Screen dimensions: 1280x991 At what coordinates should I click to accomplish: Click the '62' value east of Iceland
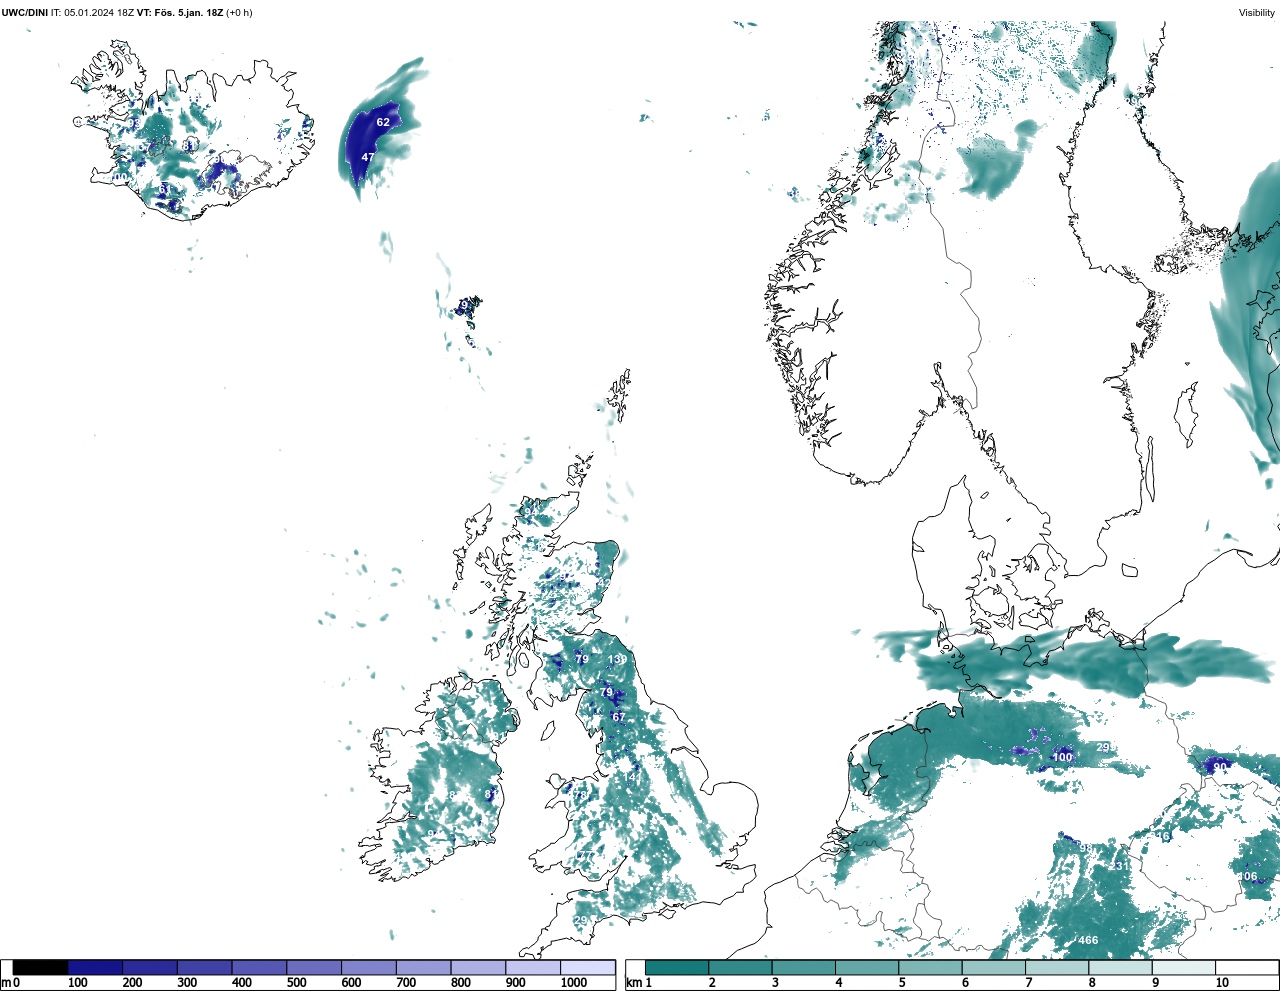click(383, 122)
